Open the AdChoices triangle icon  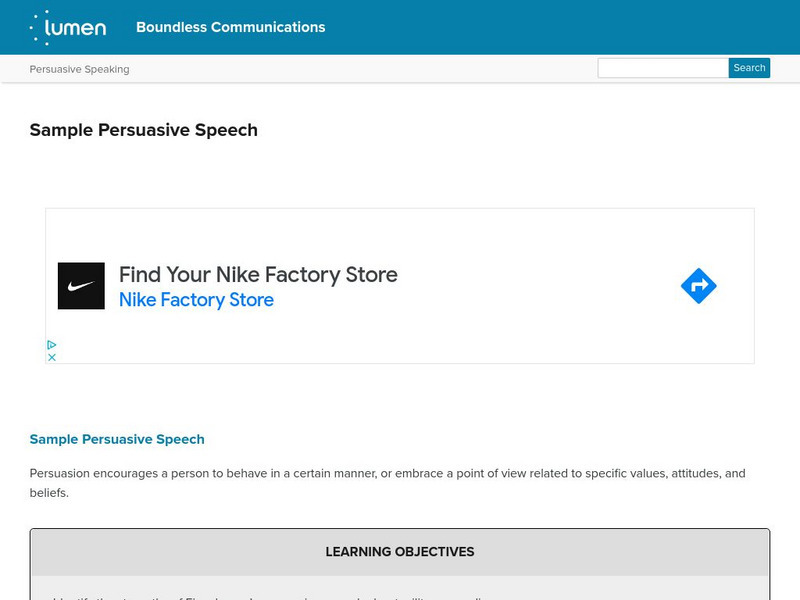52,345
